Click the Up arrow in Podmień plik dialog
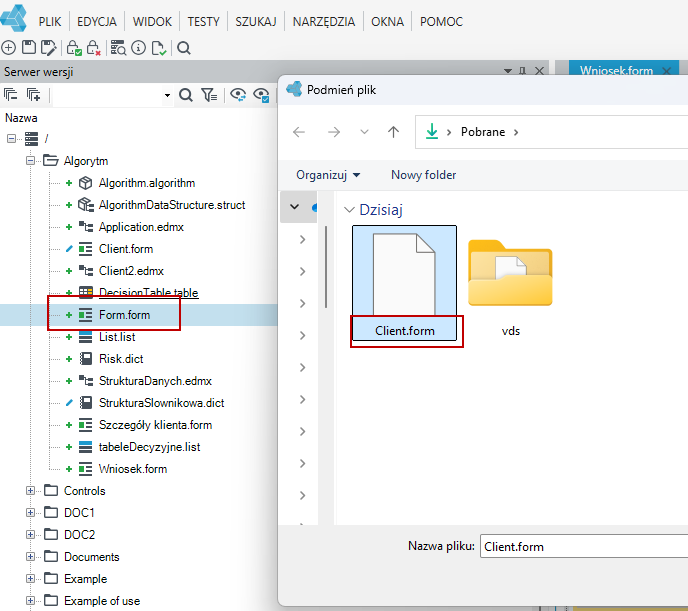This screenshot has height=611, width=688. (393, 132)
